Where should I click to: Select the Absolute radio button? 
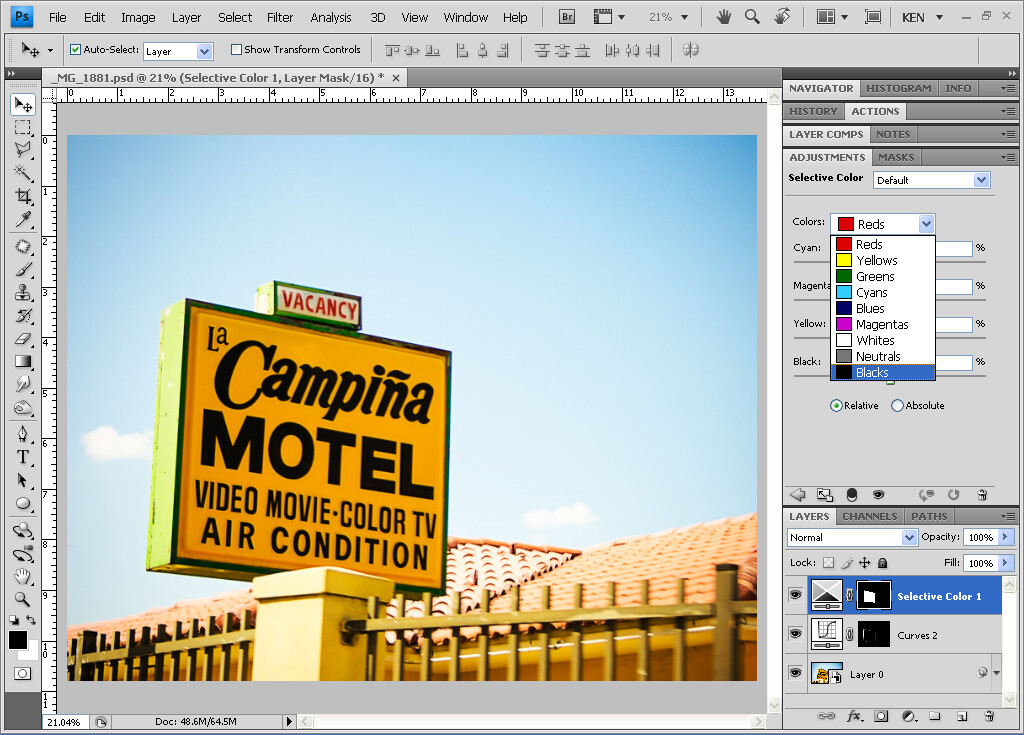pyautogui.click(x=897, y=406)
